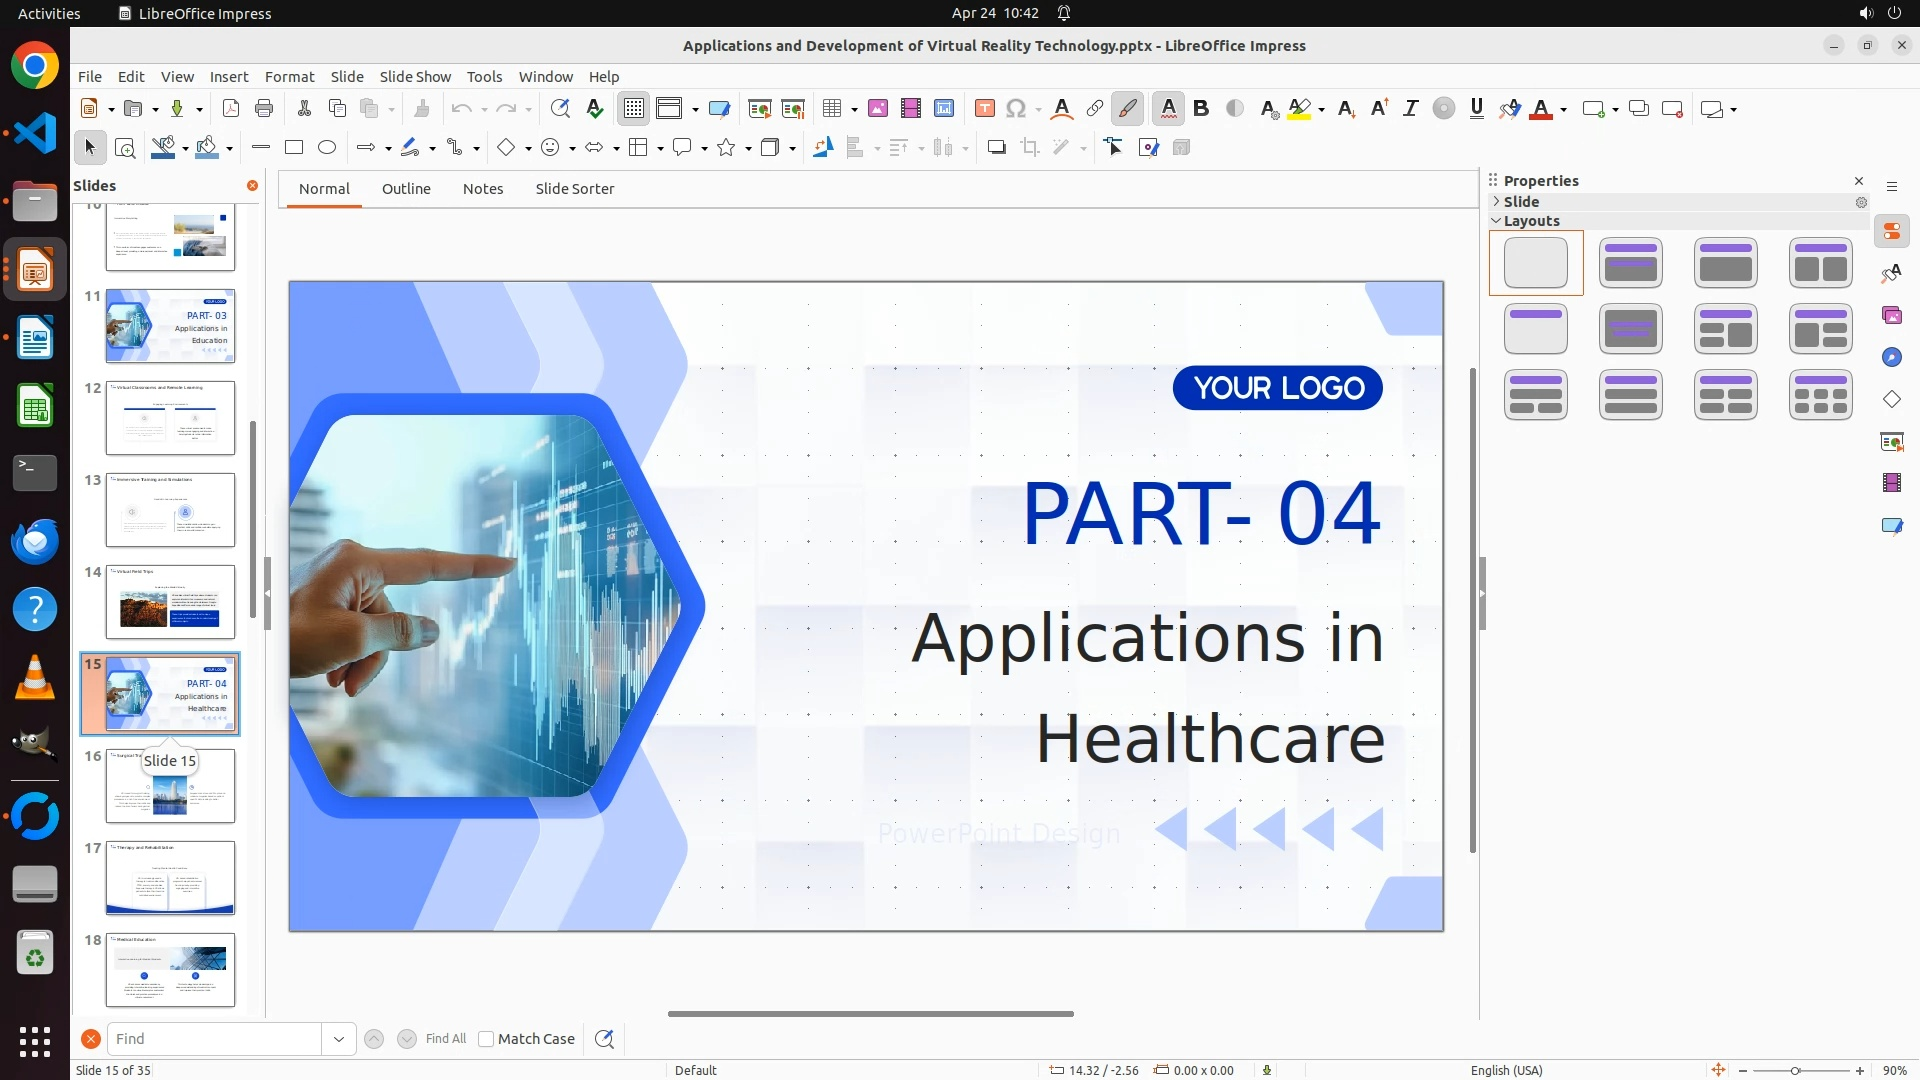Screen dimensions: 1920x1080
Task: Enable the Match Case checkbox
Action: [x=486, y=1039]
